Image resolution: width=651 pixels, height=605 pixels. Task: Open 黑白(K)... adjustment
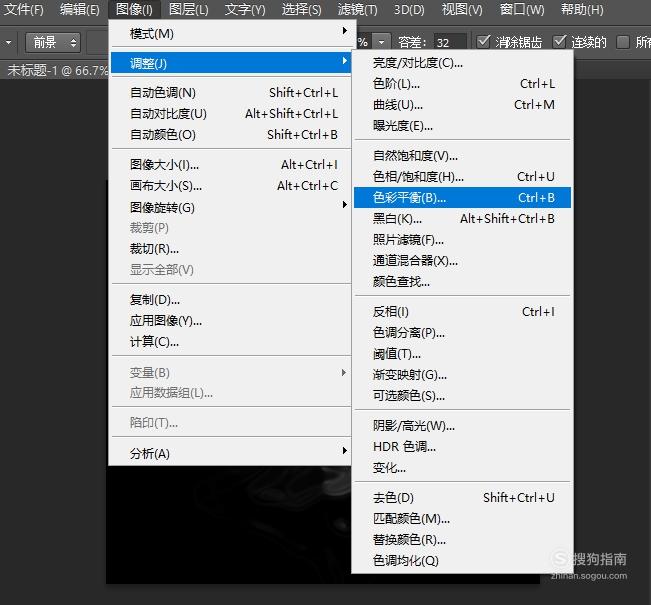(462, 218)
